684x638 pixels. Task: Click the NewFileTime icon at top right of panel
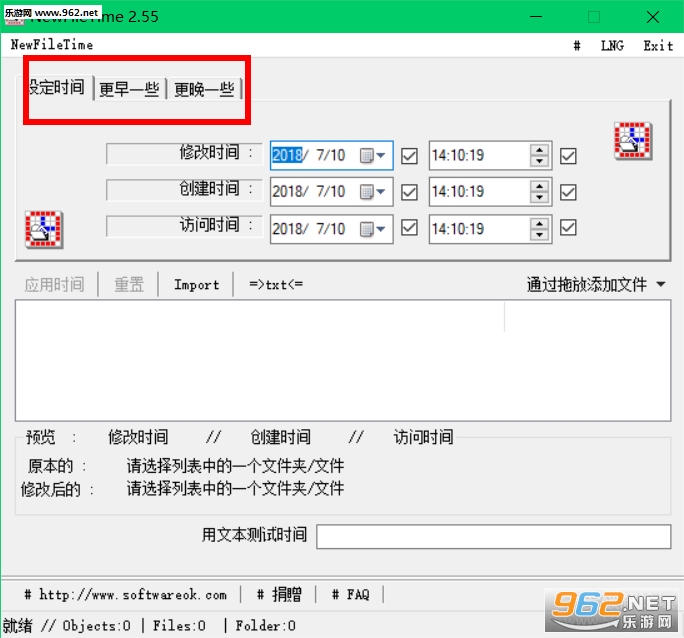(x=633, y=141)
